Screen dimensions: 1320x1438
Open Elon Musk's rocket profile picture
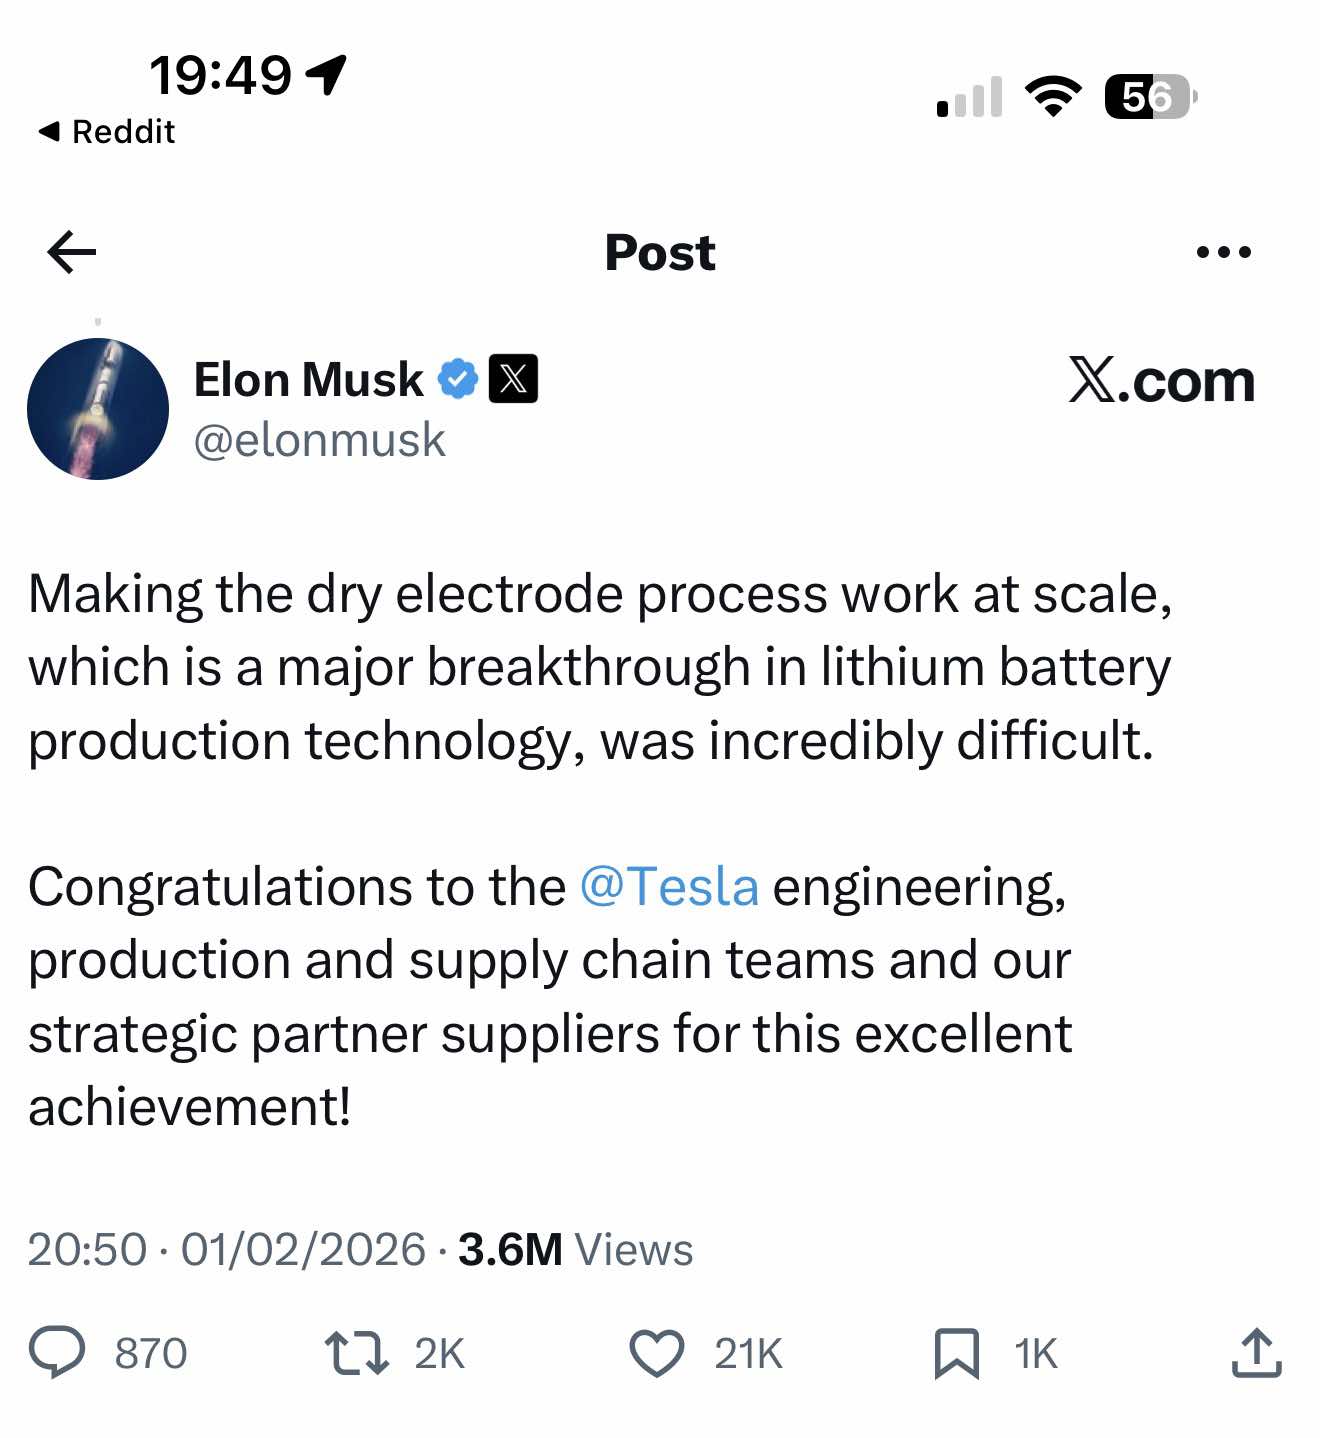click(x=98, y=409)
